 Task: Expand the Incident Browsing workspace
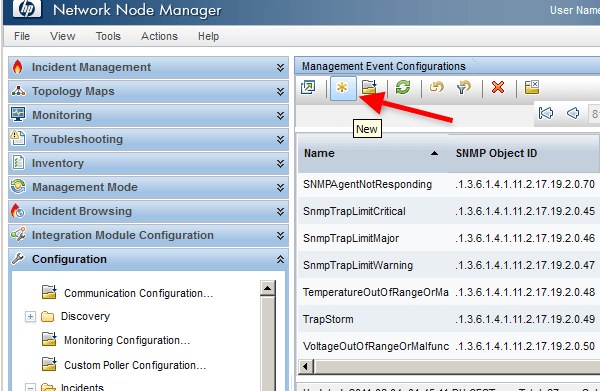(280, 212)
